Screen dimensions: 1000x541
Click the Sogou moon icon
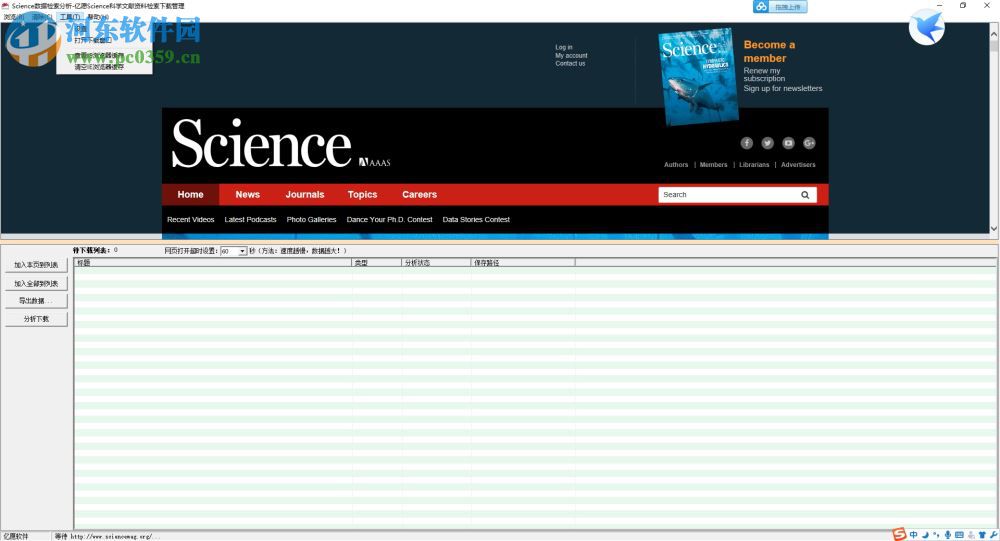[x=925, y=535]
